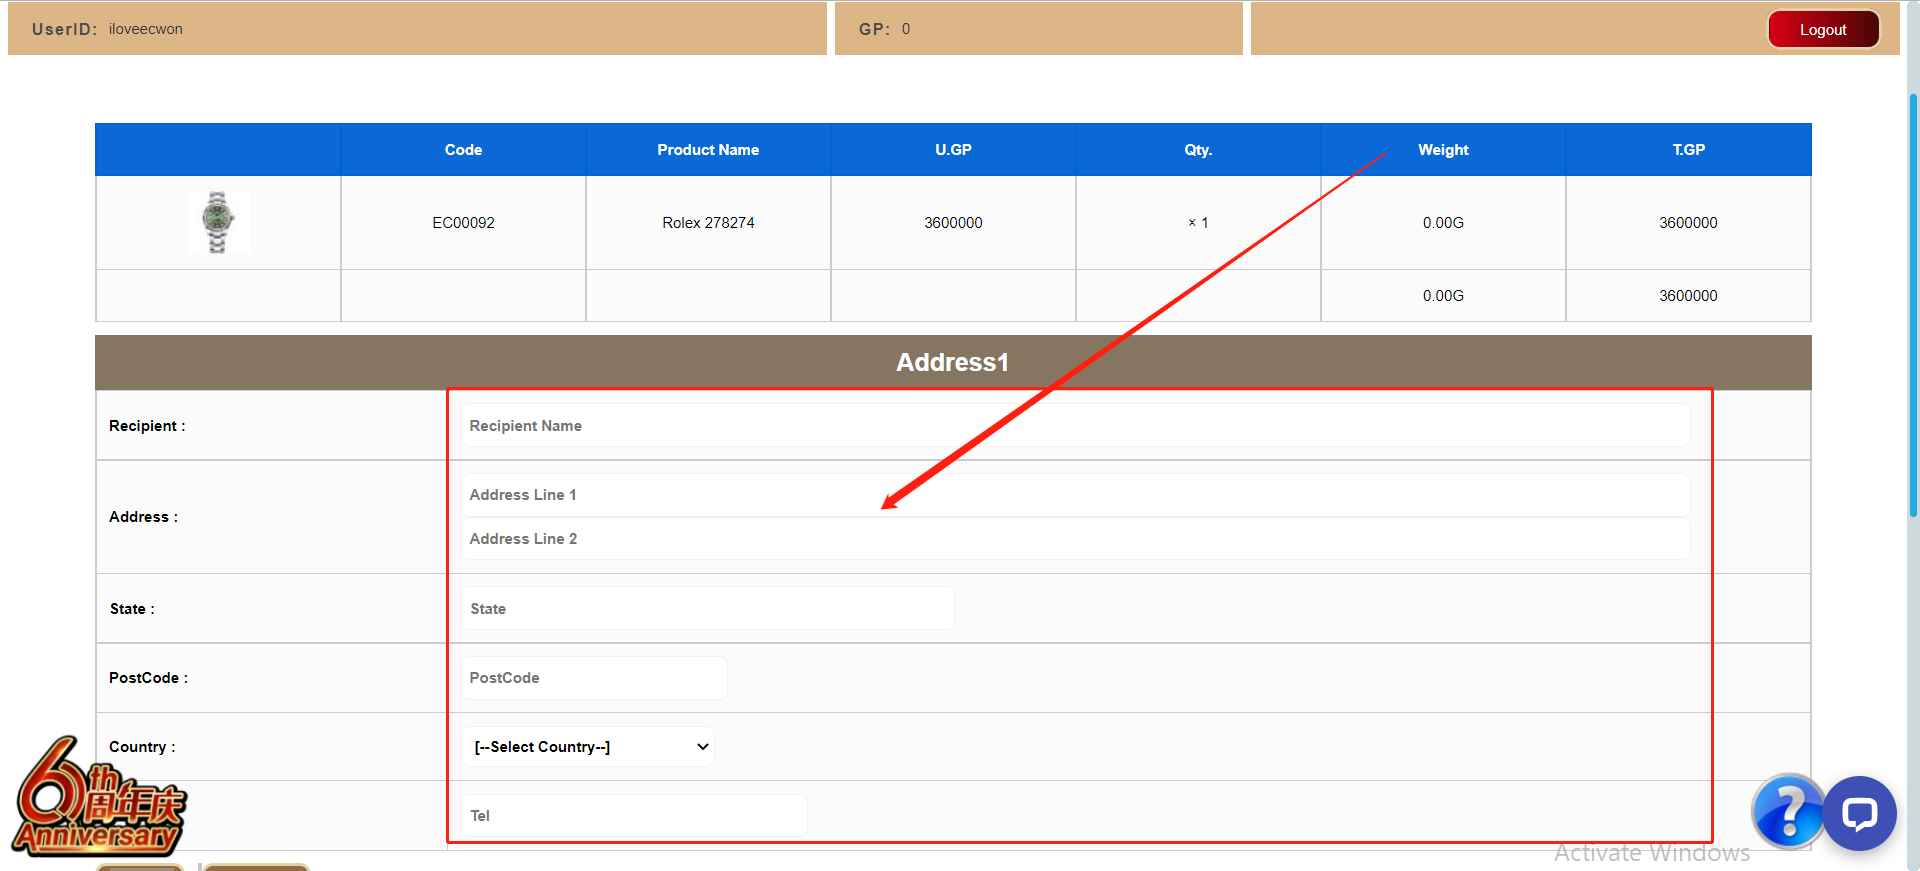Select the unit GP 3600000 cell
Screen dimensions: 1920x871
point(953,223)
